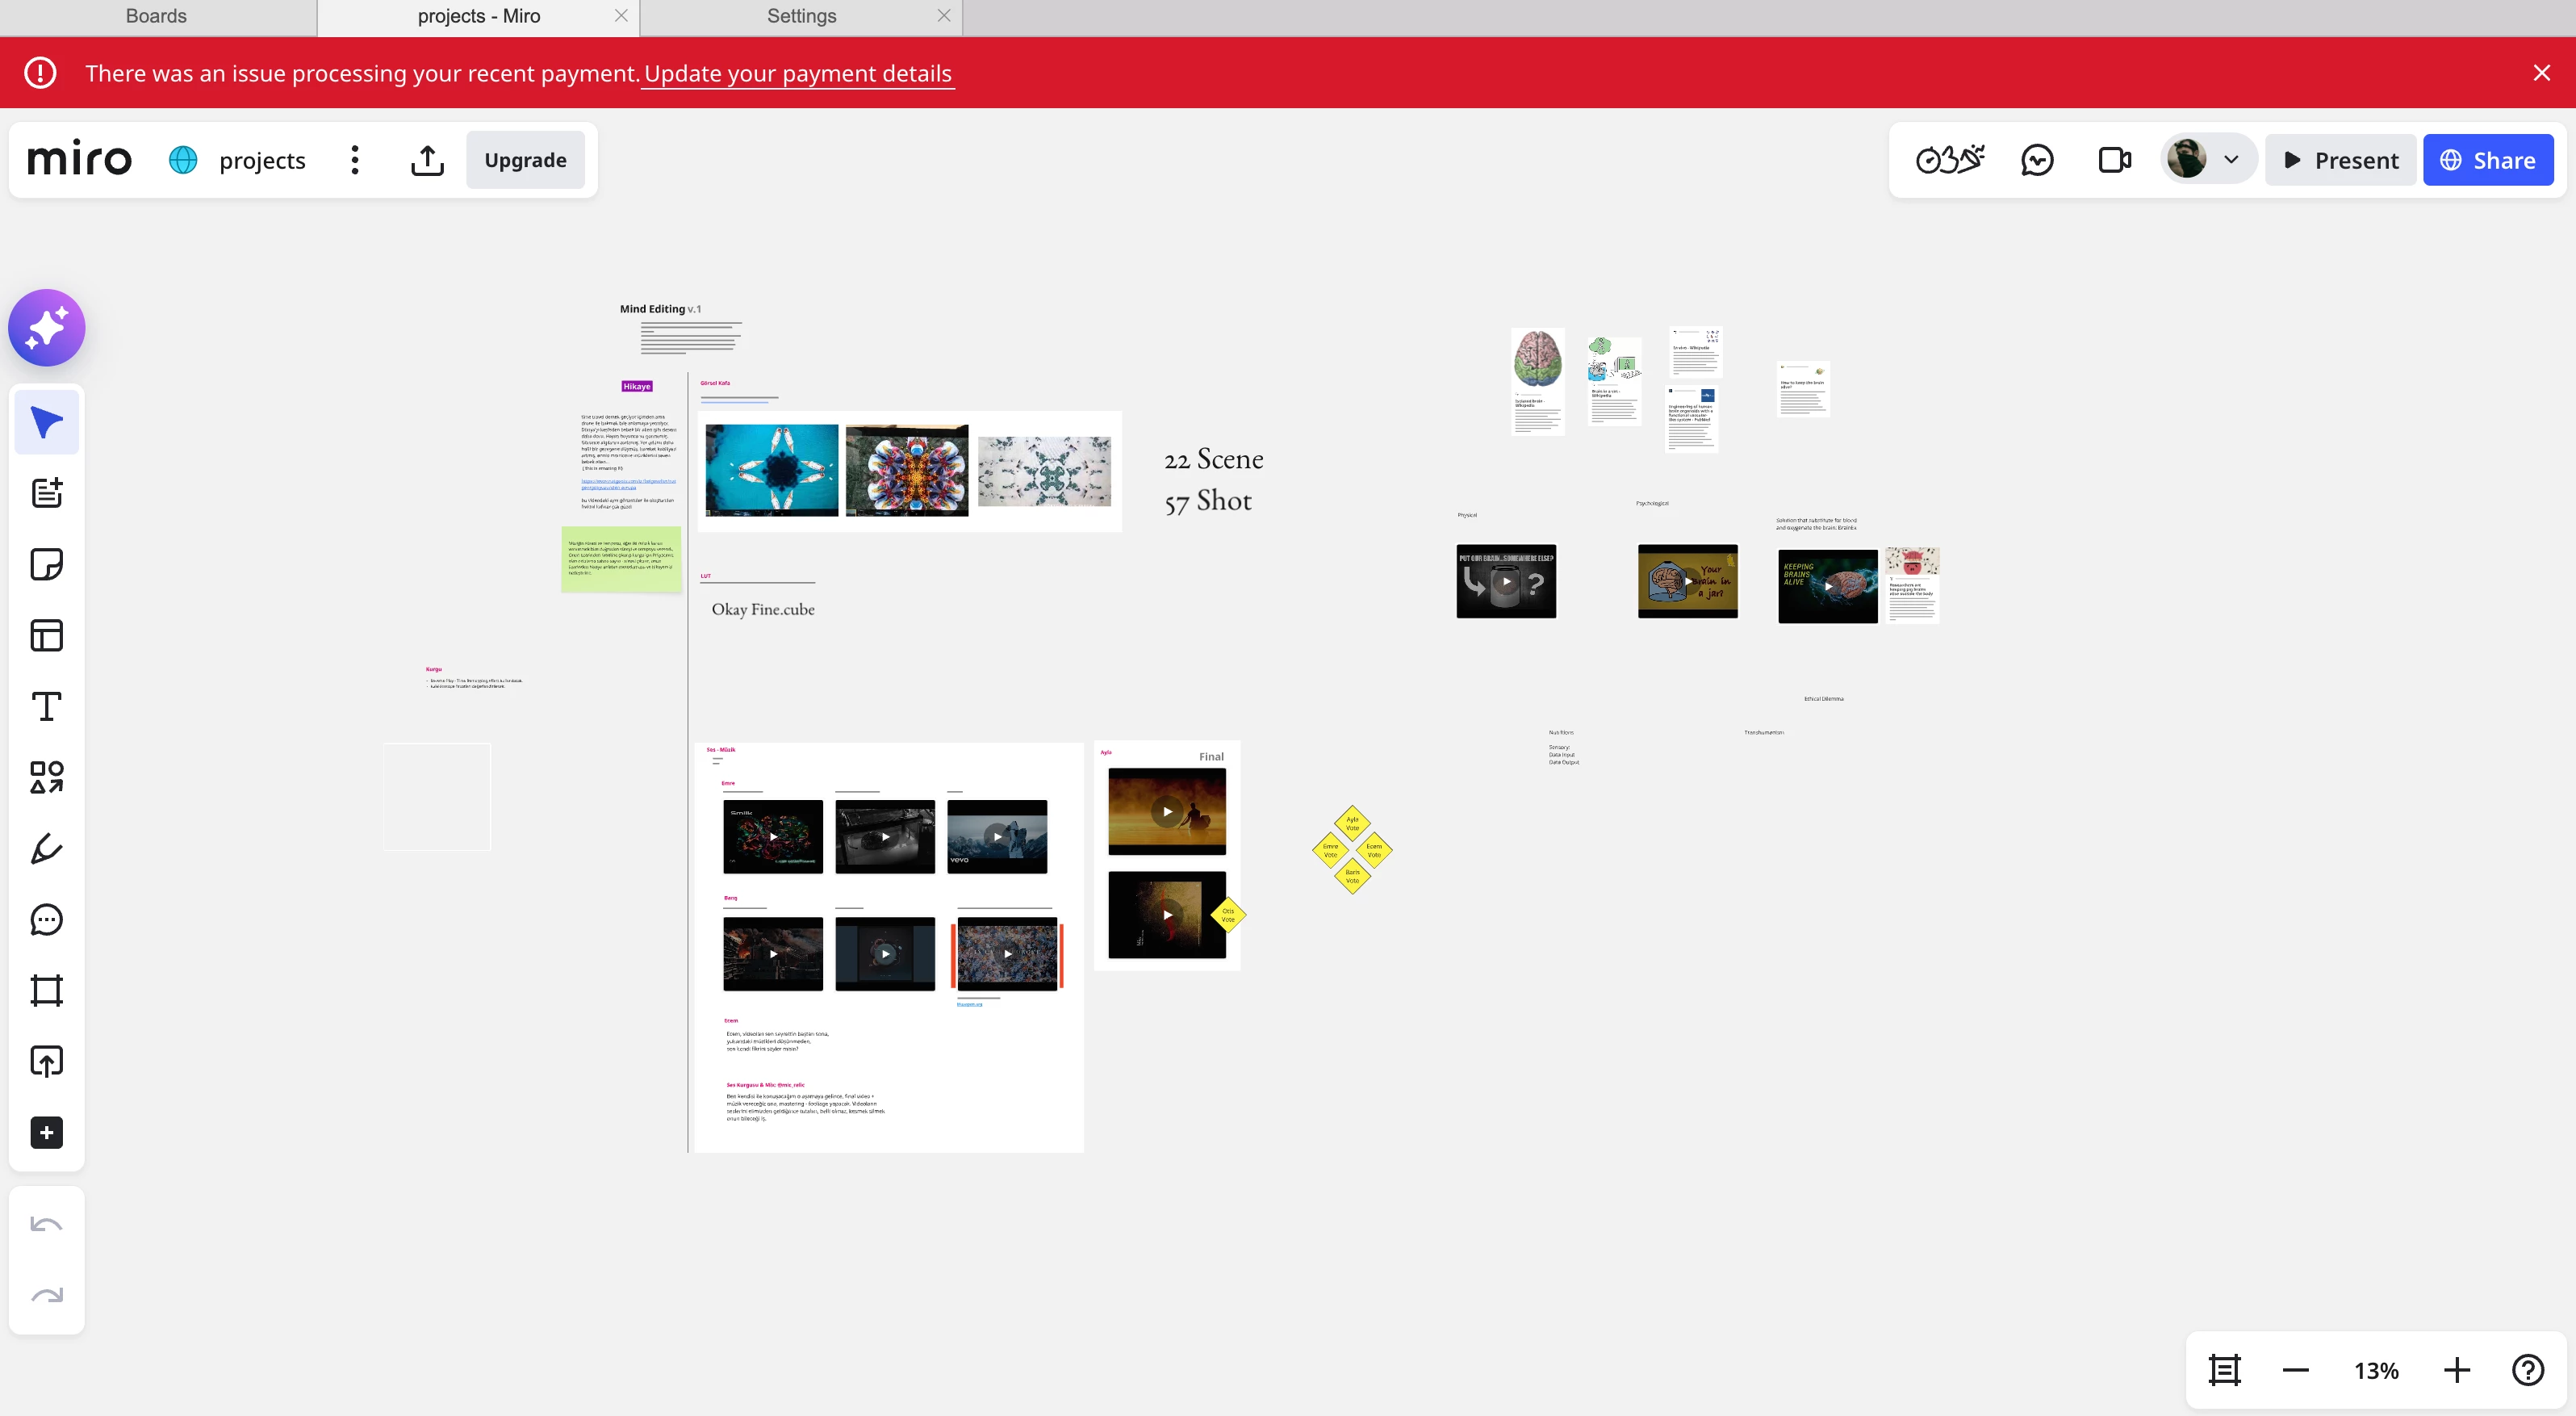Select the Pen drawing tool
Viewport: 2576px width, 1416px height.
coord(47,849)
